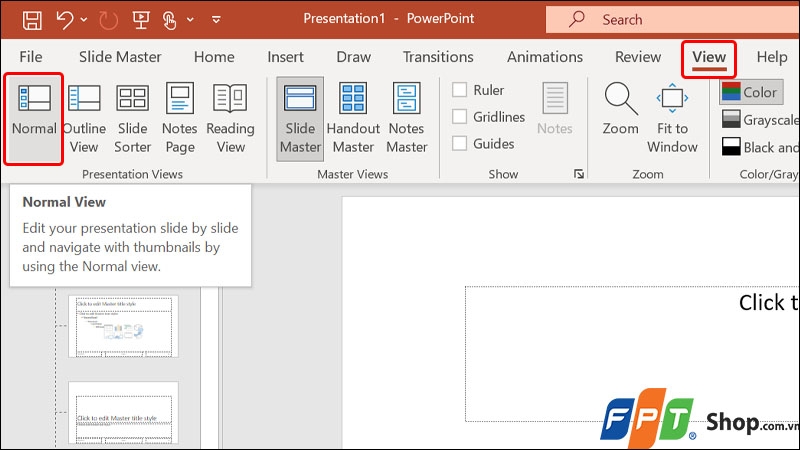Switch to the Insert tab
Viewport: 800px width, 450px height.
click(285, 57)
